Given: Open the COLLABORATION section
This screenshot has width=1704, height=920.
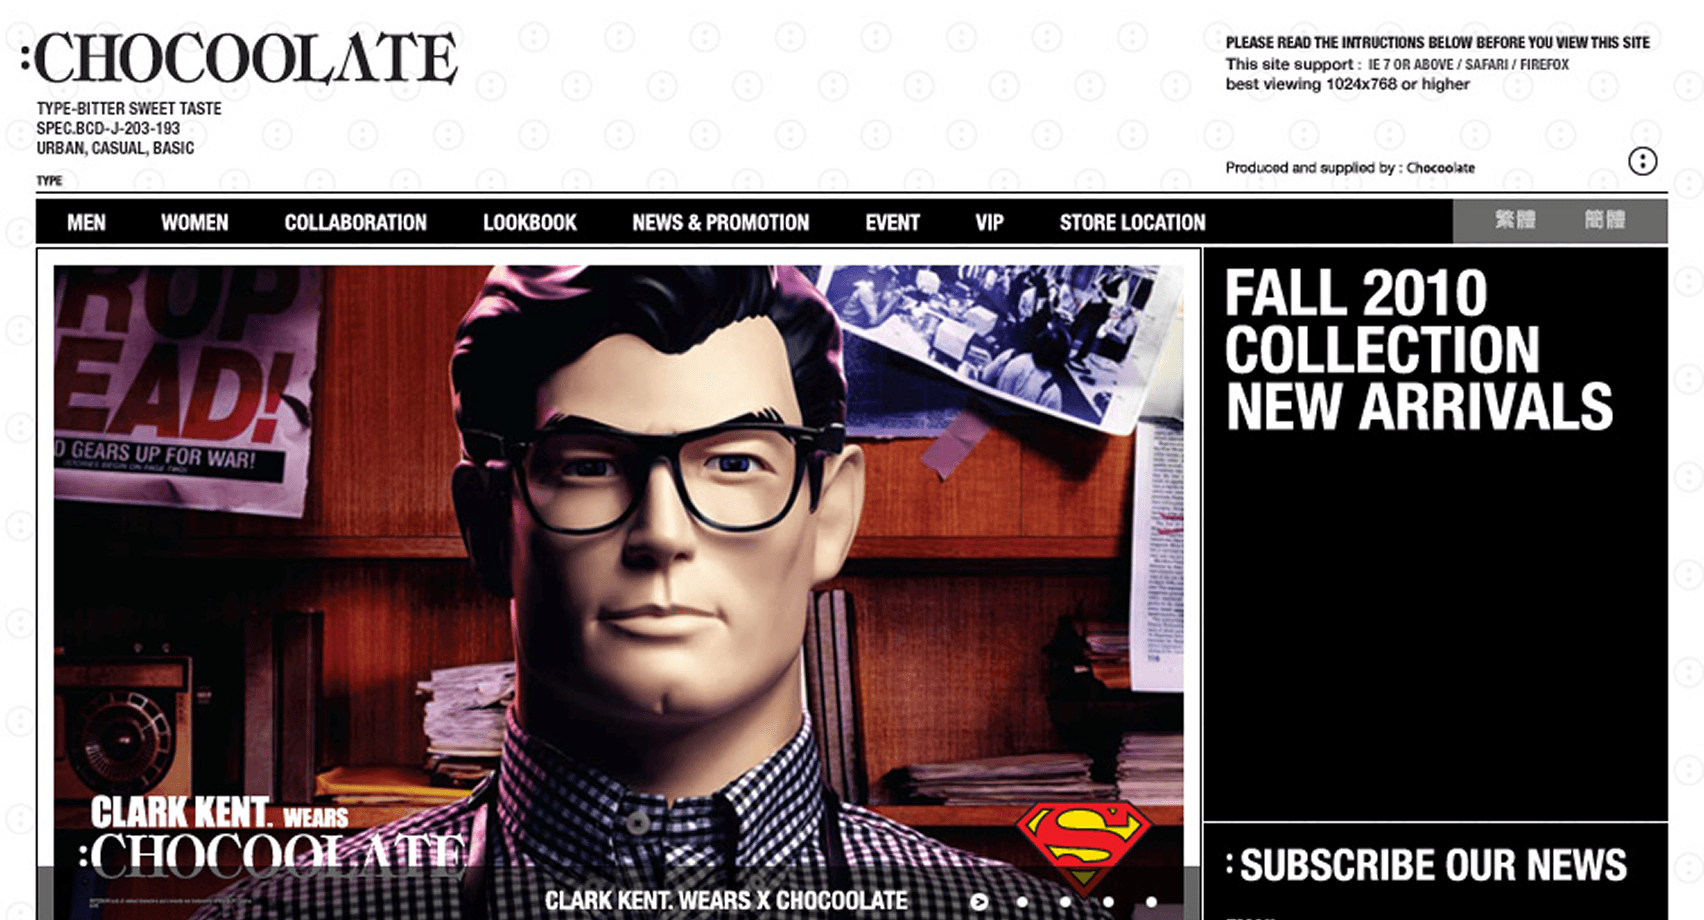Looking at the screenshot, I should tap(356, 222).
